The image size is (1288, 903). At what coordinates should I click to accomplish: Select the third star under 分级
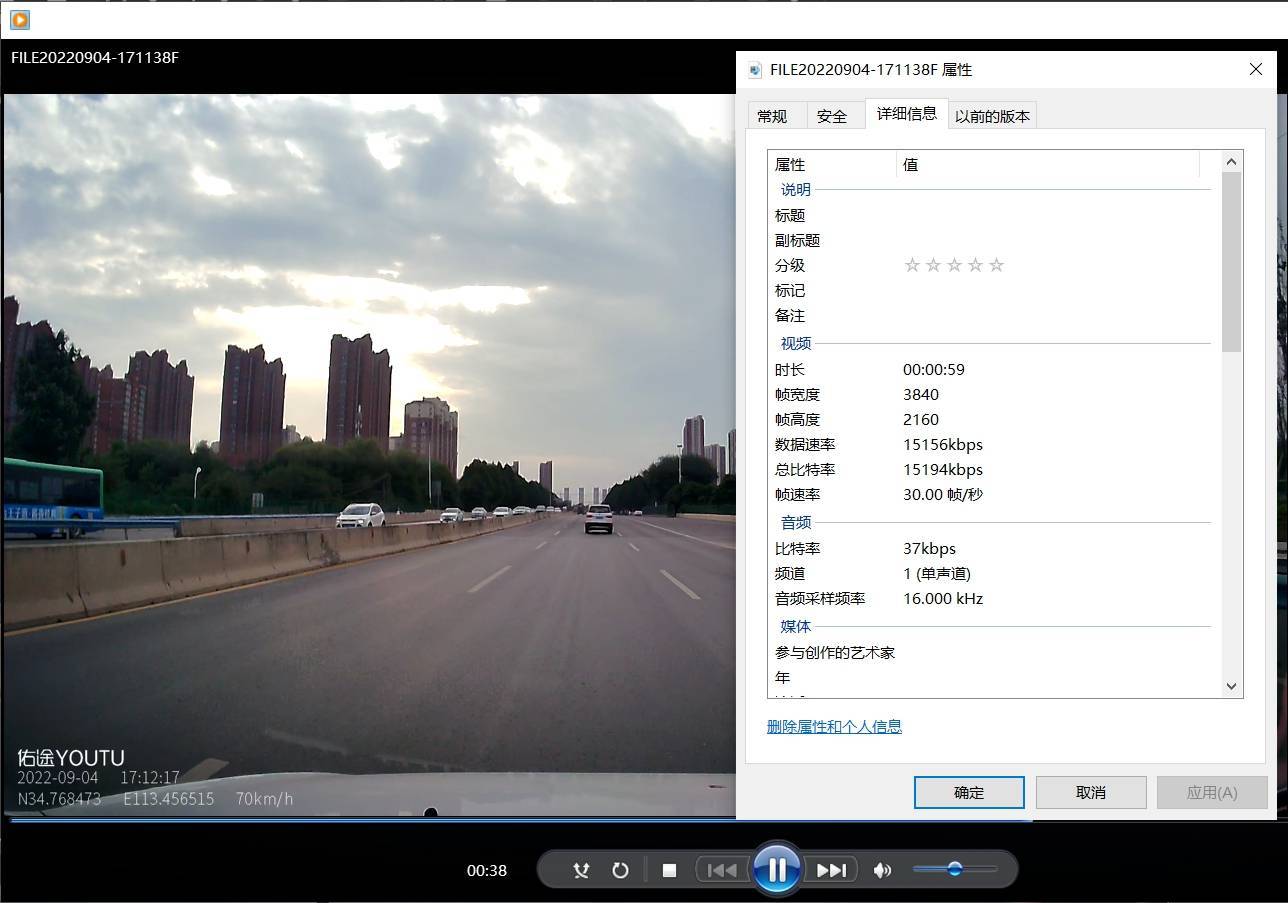pyautogui.click(x=954, y=264)
